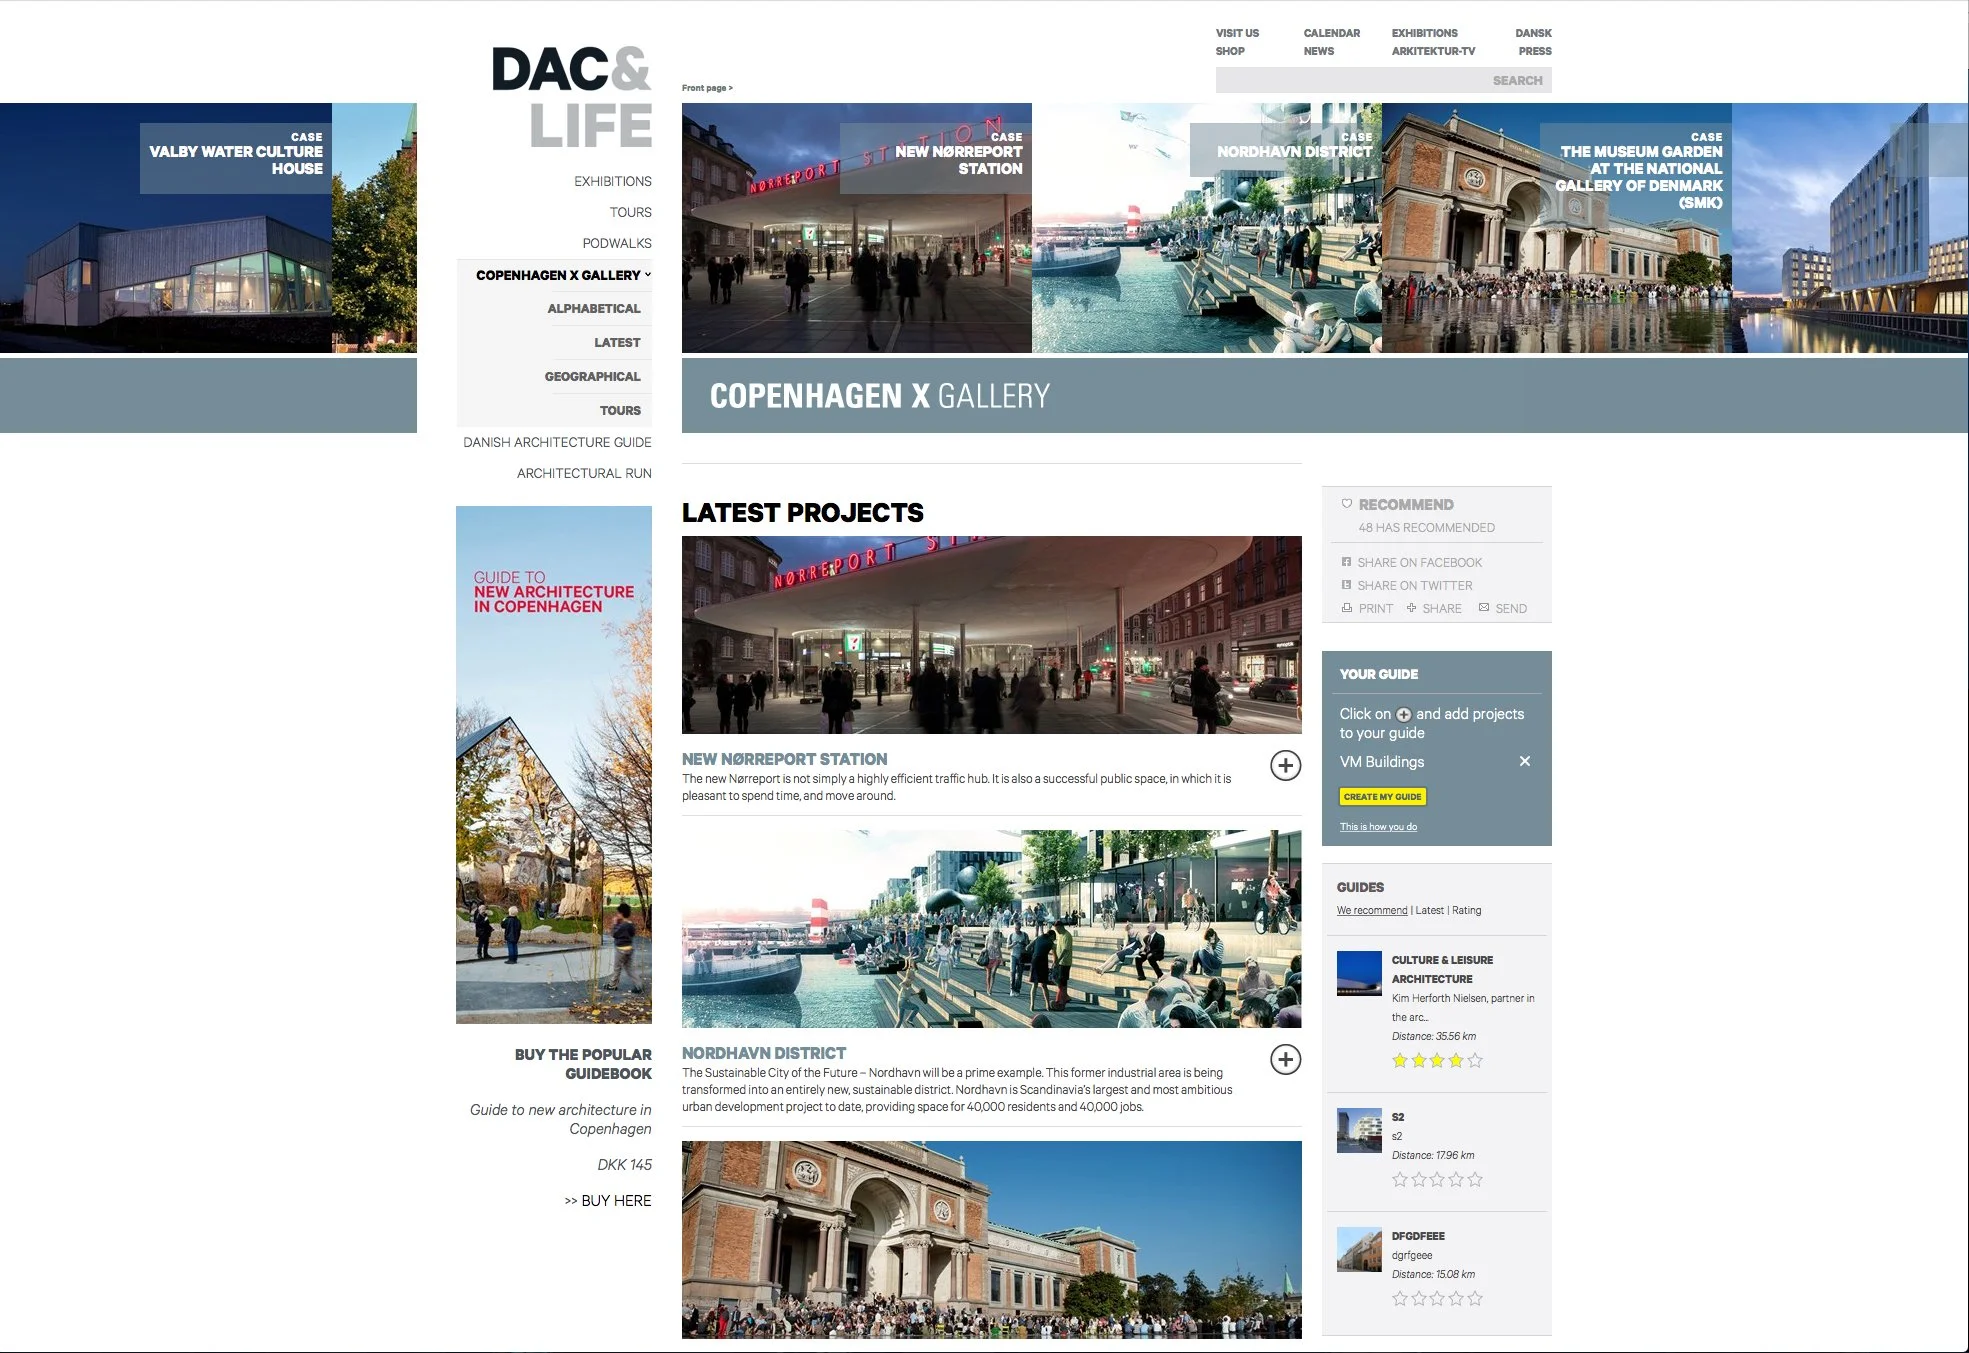1969x1353 pixels.
Task: Click the Facebook share icon
Action: [x=1347, y=562]
